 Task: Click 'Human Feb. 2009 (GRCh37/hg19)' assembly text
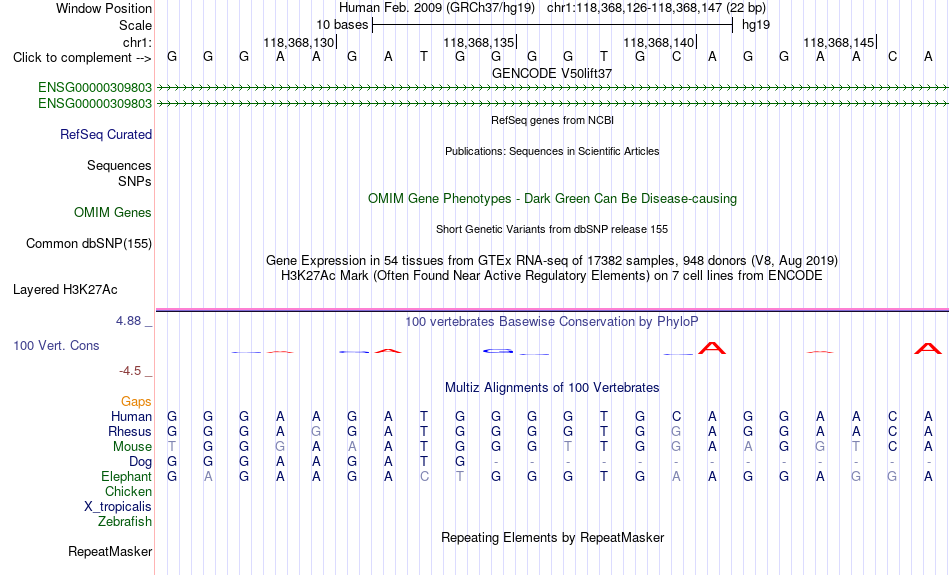point(437,8)
